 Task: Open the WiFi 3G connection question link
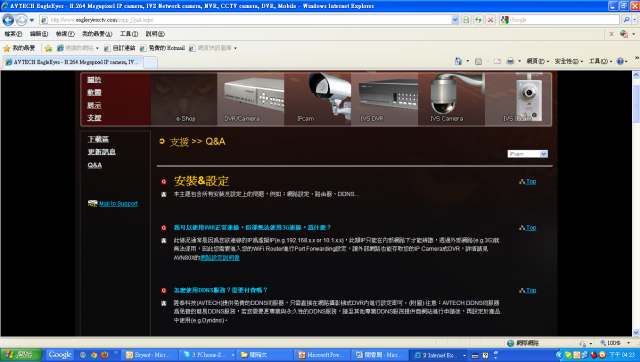(x=252, y=227)
